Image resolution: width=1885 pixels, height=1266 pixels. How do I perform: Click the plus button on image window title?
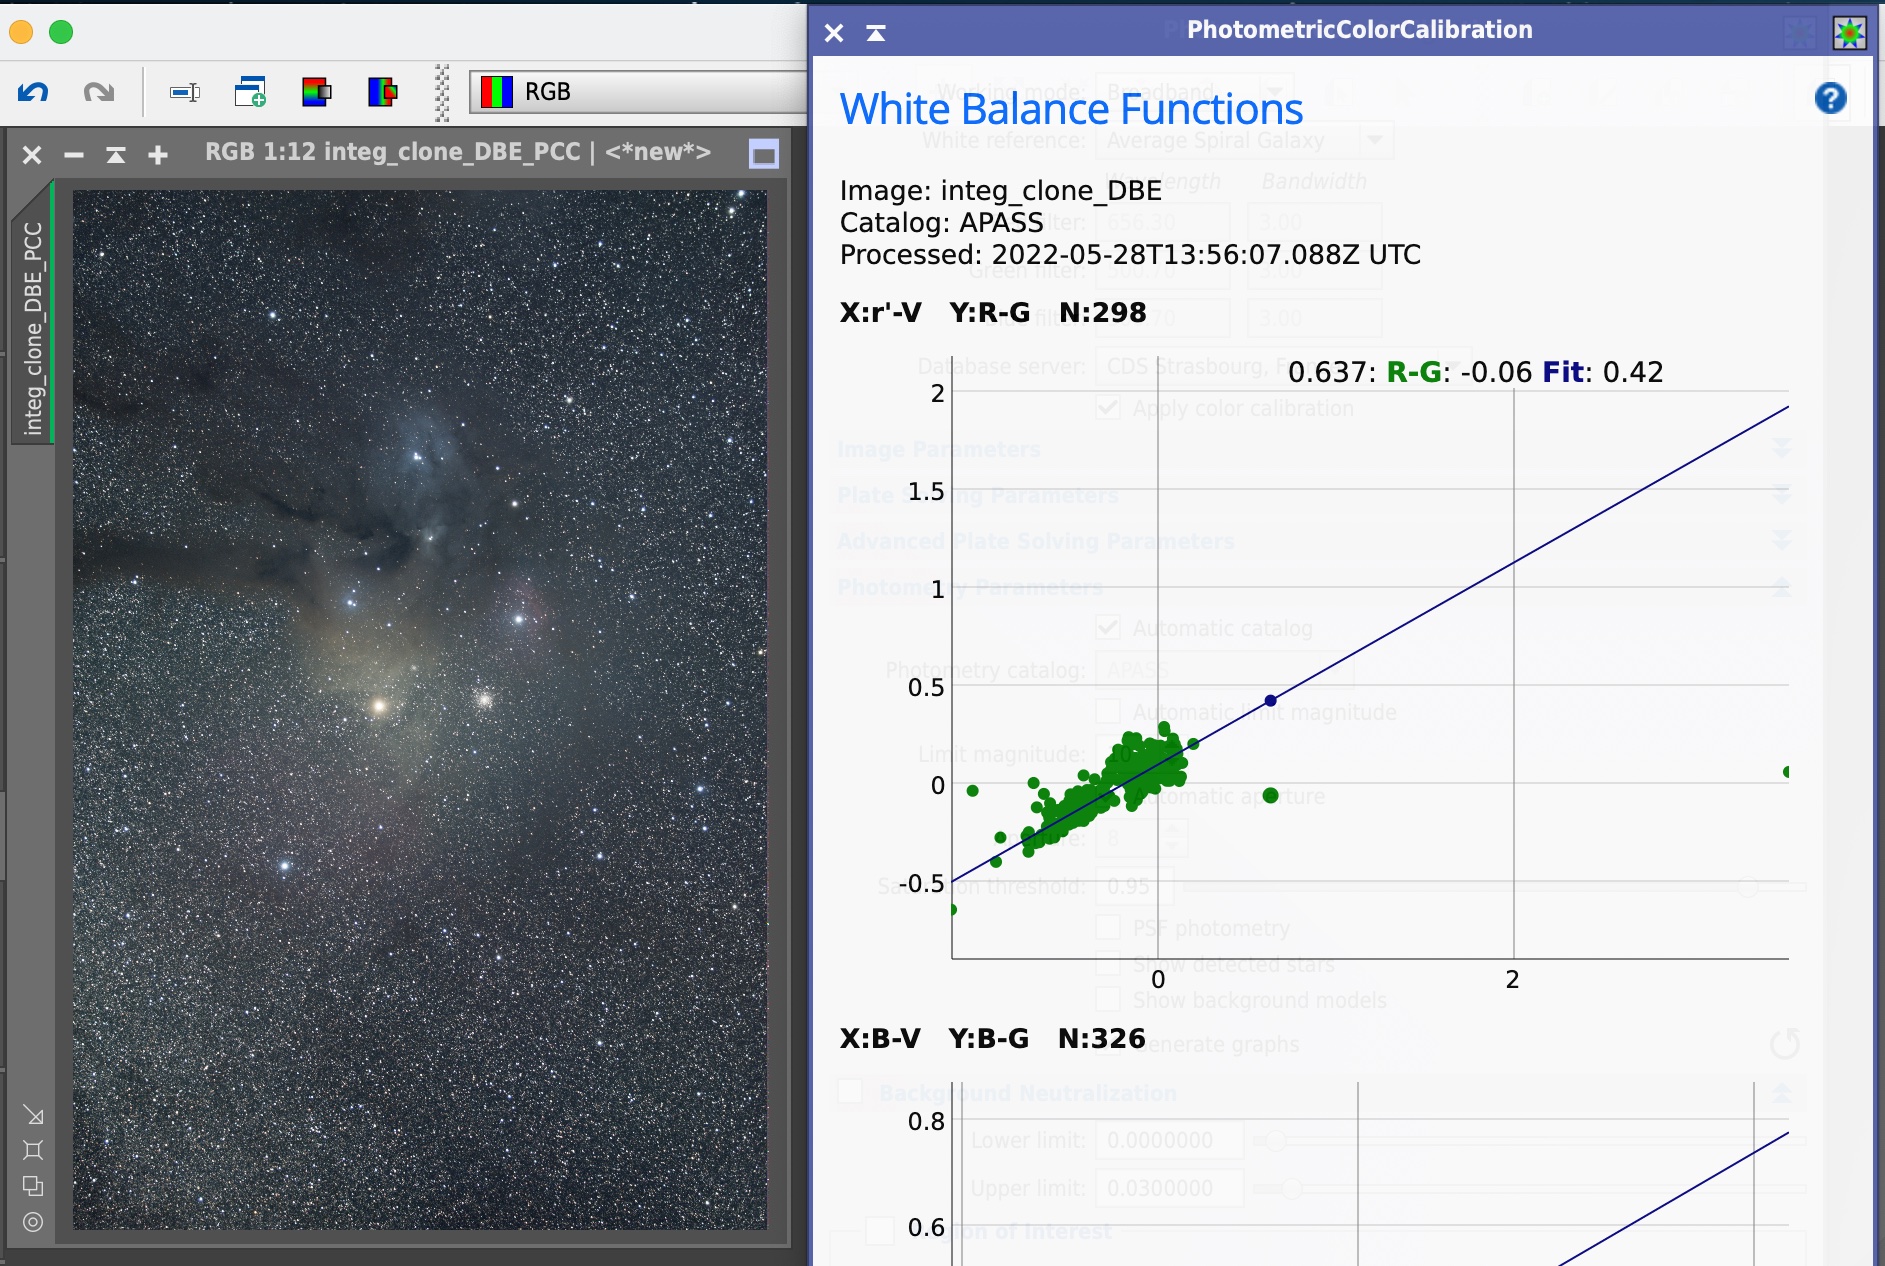[x=158, y=155]
